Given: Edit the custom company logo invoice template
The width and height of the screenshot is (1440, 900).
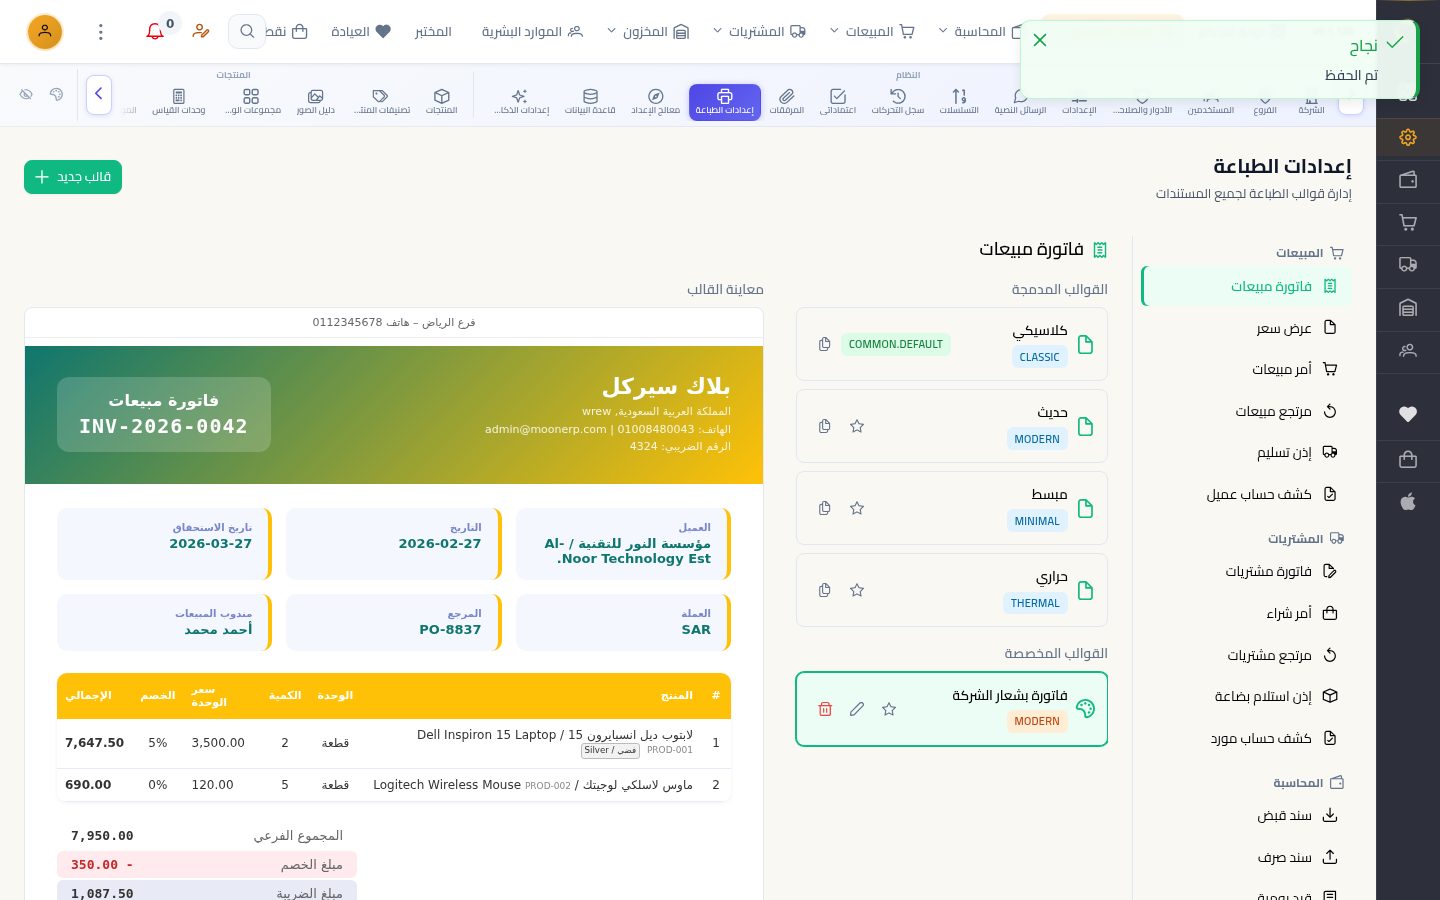Looking at the screenshot, I should (x=857, y=709).
